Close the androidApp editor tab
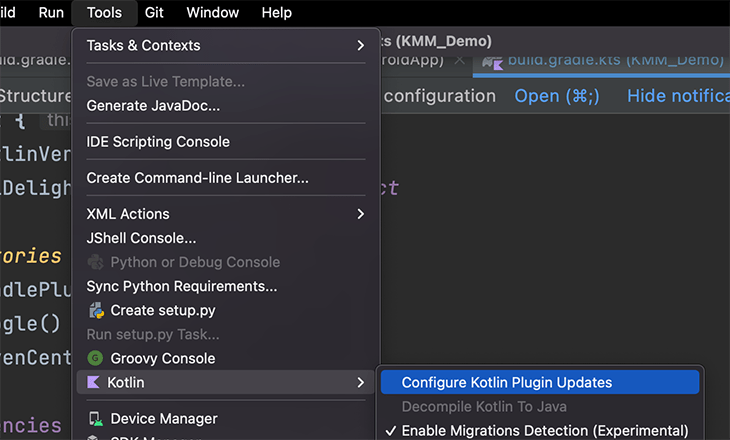730x440 pixels. click(x=460, y=60)
